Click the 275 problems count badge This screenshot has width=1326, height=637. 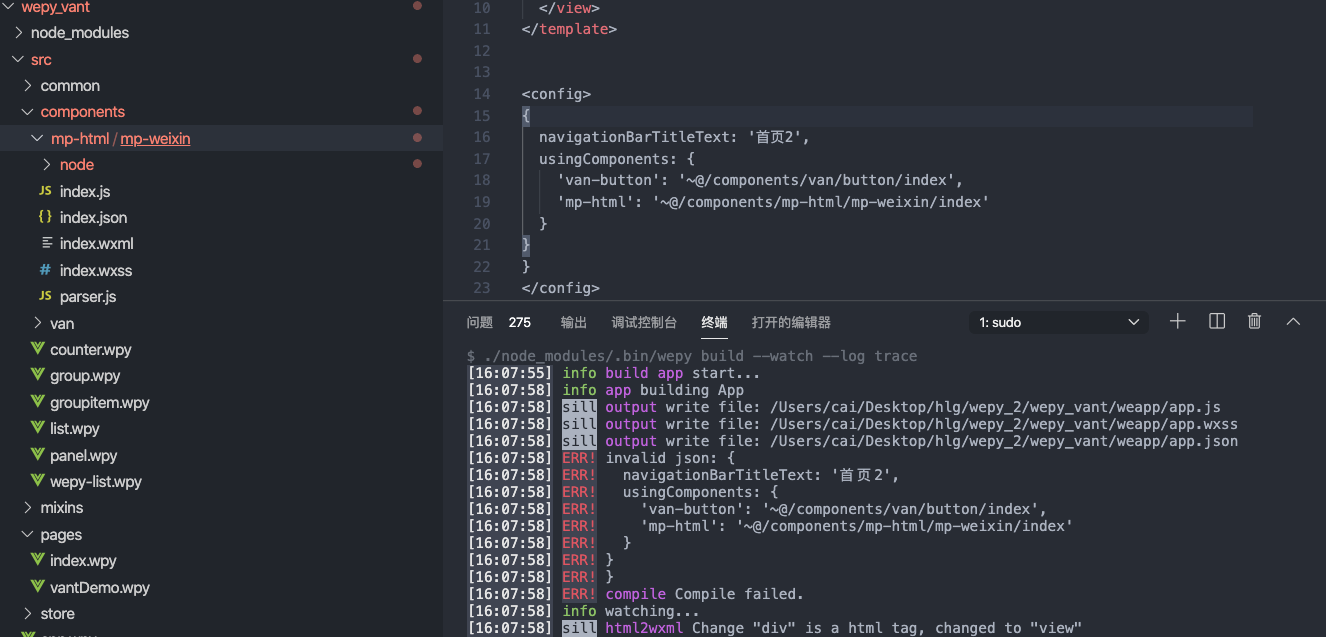[x=519, y=322]
